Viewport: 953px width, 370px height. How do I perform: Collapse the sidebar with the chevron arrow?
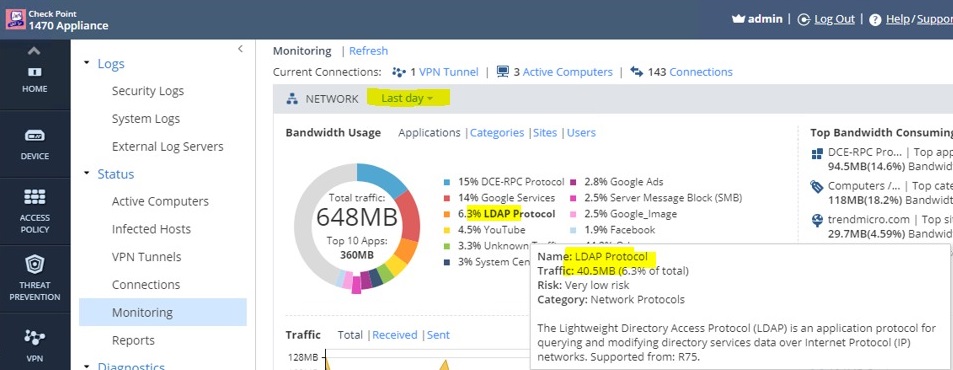coord(240,49)
